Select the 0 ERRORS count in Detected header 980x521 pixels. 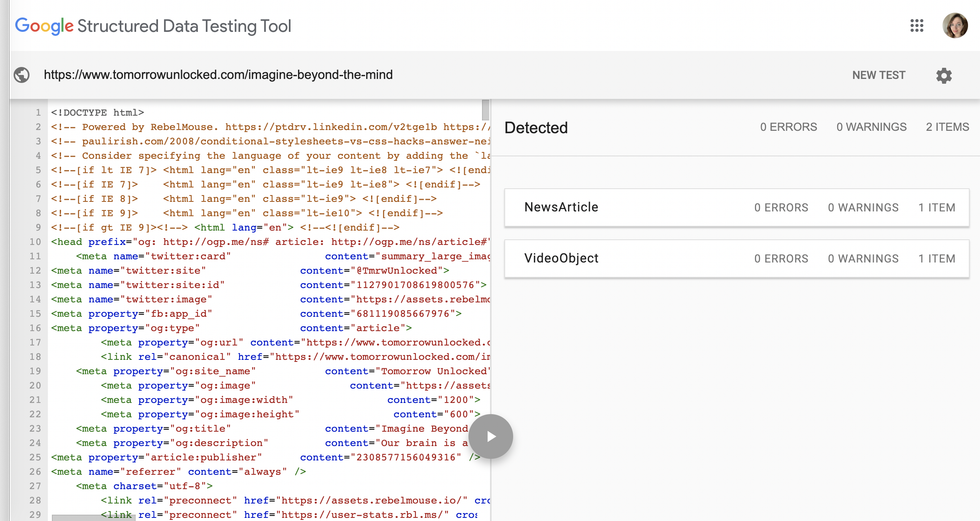coord(788,127)
